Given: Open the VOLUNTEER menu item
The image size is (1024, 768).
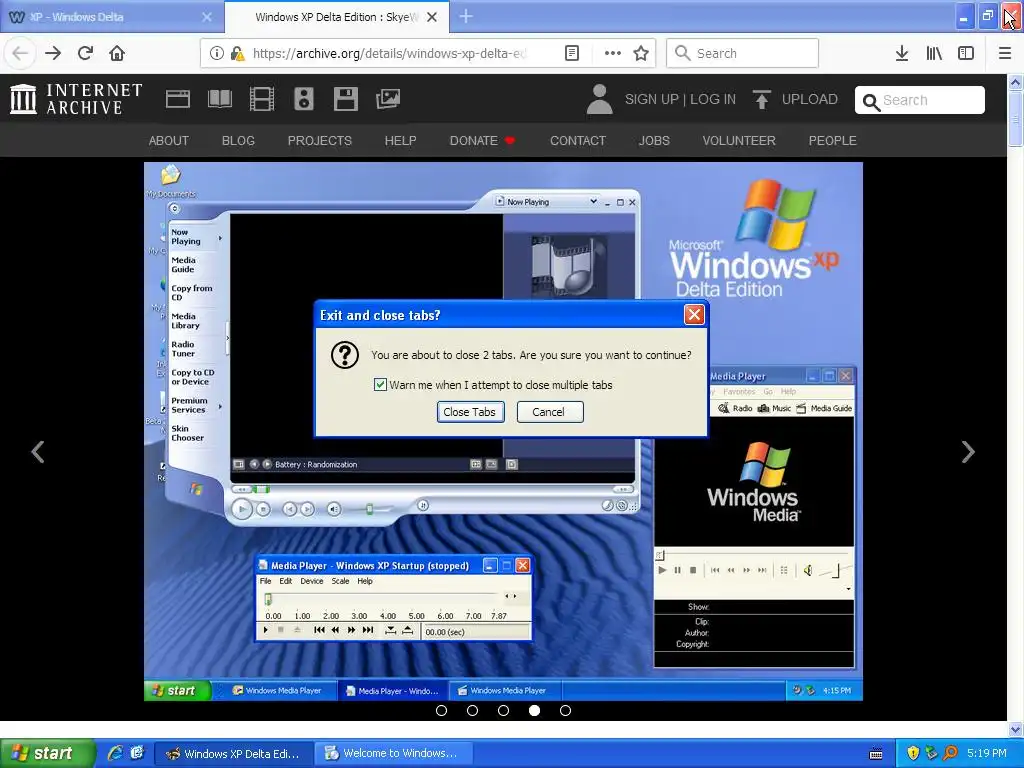Looking at the screenshot, I should tap(739, 140).
